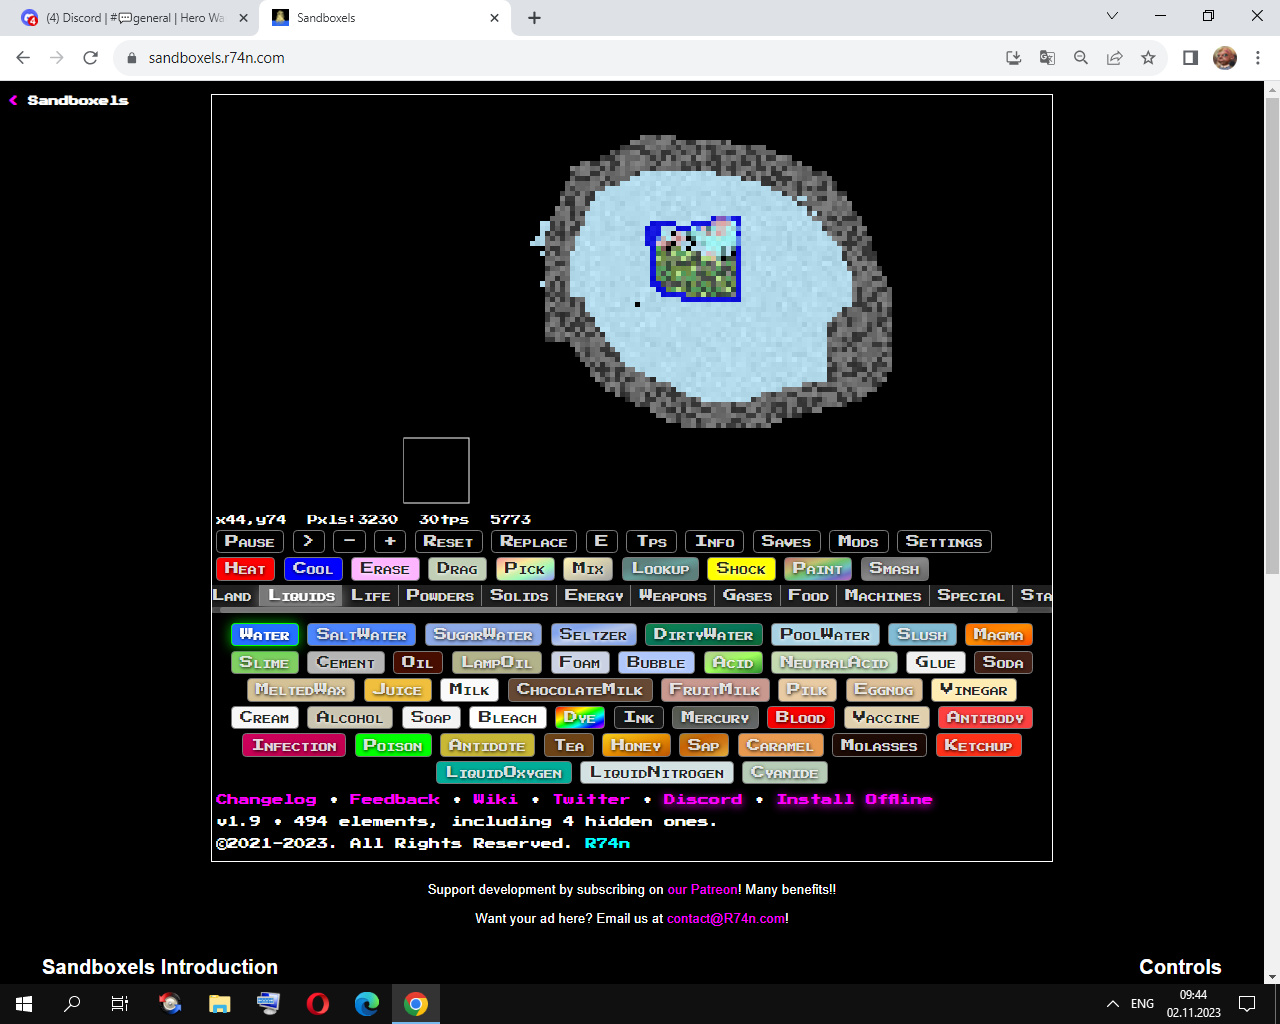Open the Changelog link
This screenshot has height=1024, width=1280.
[266, 799]
